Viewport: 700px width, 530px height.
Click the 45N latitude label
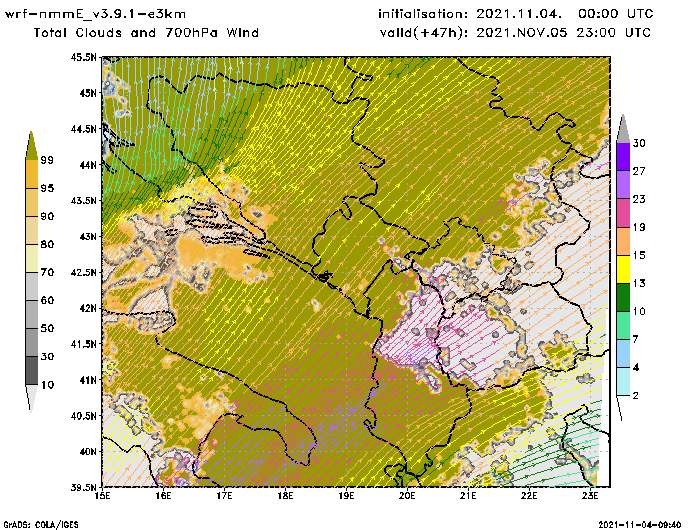point(88,93)
